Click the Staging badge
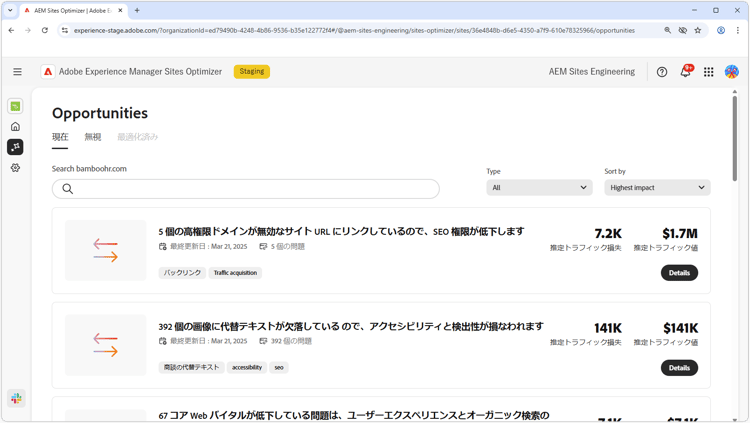The width and height of the screenshot is (750, 423). coord(252,71)
